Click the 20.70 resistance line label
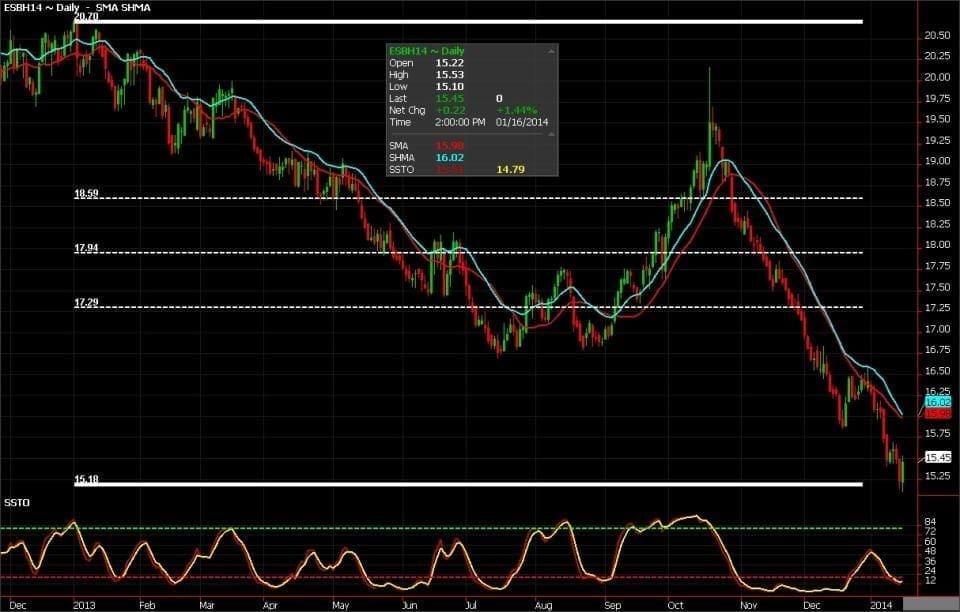 [86, 17]
